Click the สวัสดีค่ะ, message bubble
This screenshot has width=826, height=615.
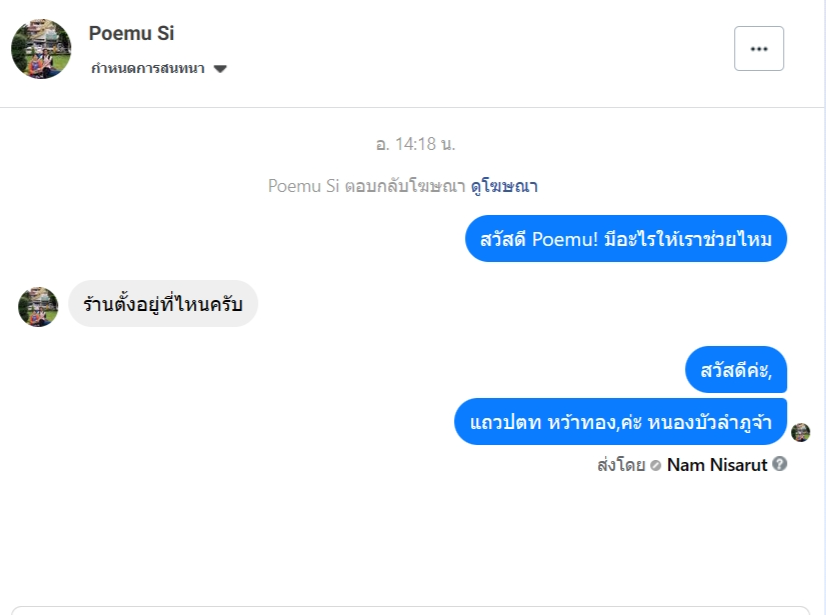pos(736,370)
